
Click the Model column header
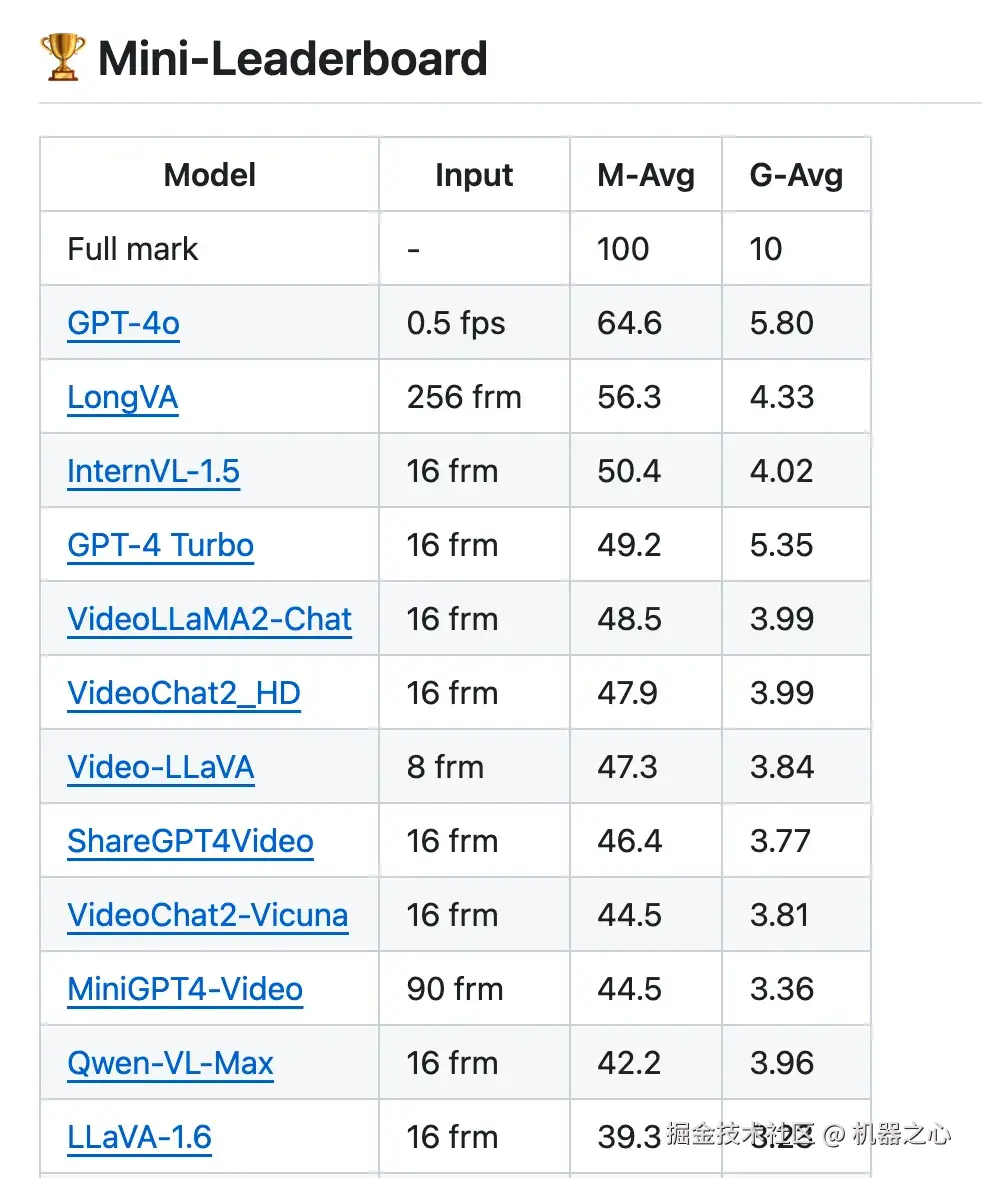(x=210, y=176)
